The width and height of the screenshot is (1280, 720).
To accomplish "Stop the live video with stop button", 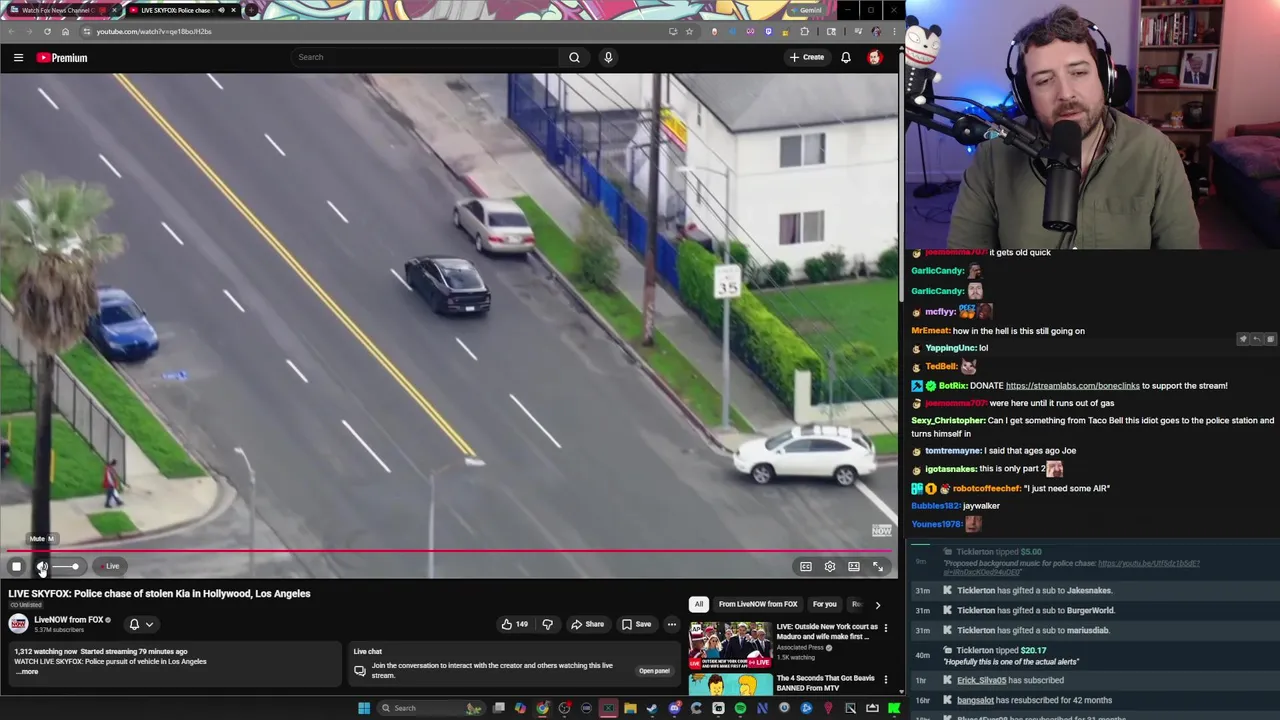I will 16,566.
